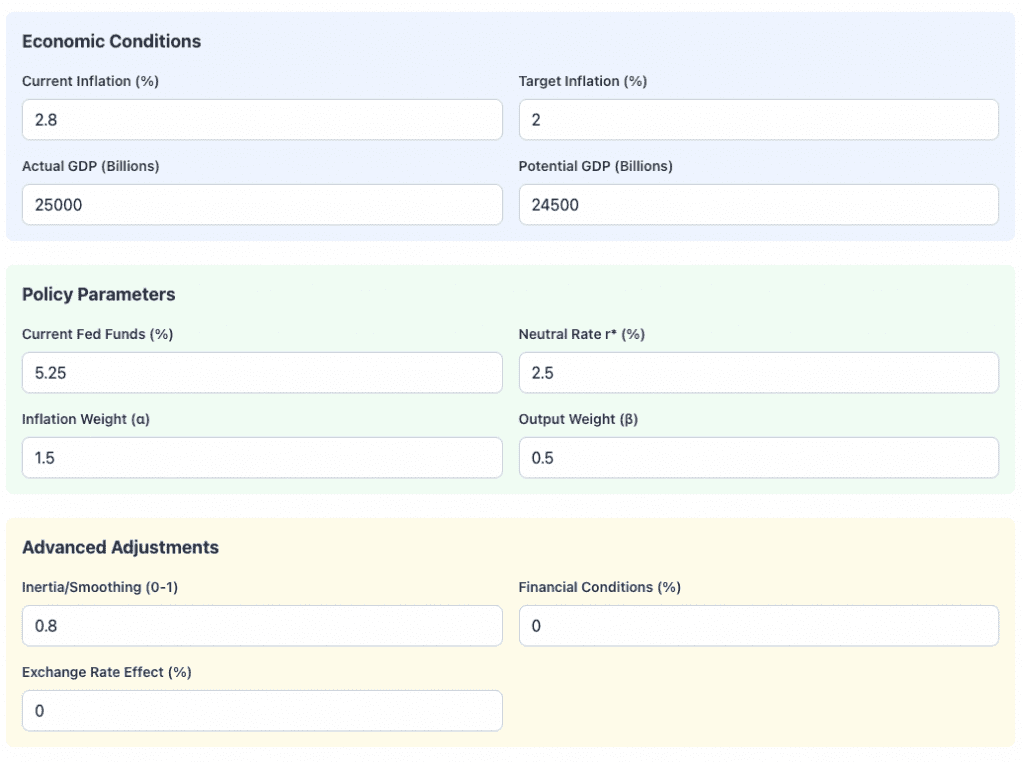
Task: Edit the Current Fed Funds rate field
Action: (261, 373)
